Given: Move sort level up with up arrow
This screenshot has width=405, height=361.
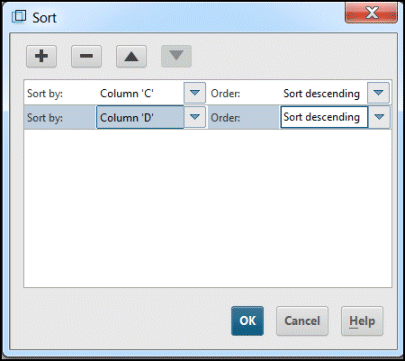Looking at the screenshot, I should point(131,56).
